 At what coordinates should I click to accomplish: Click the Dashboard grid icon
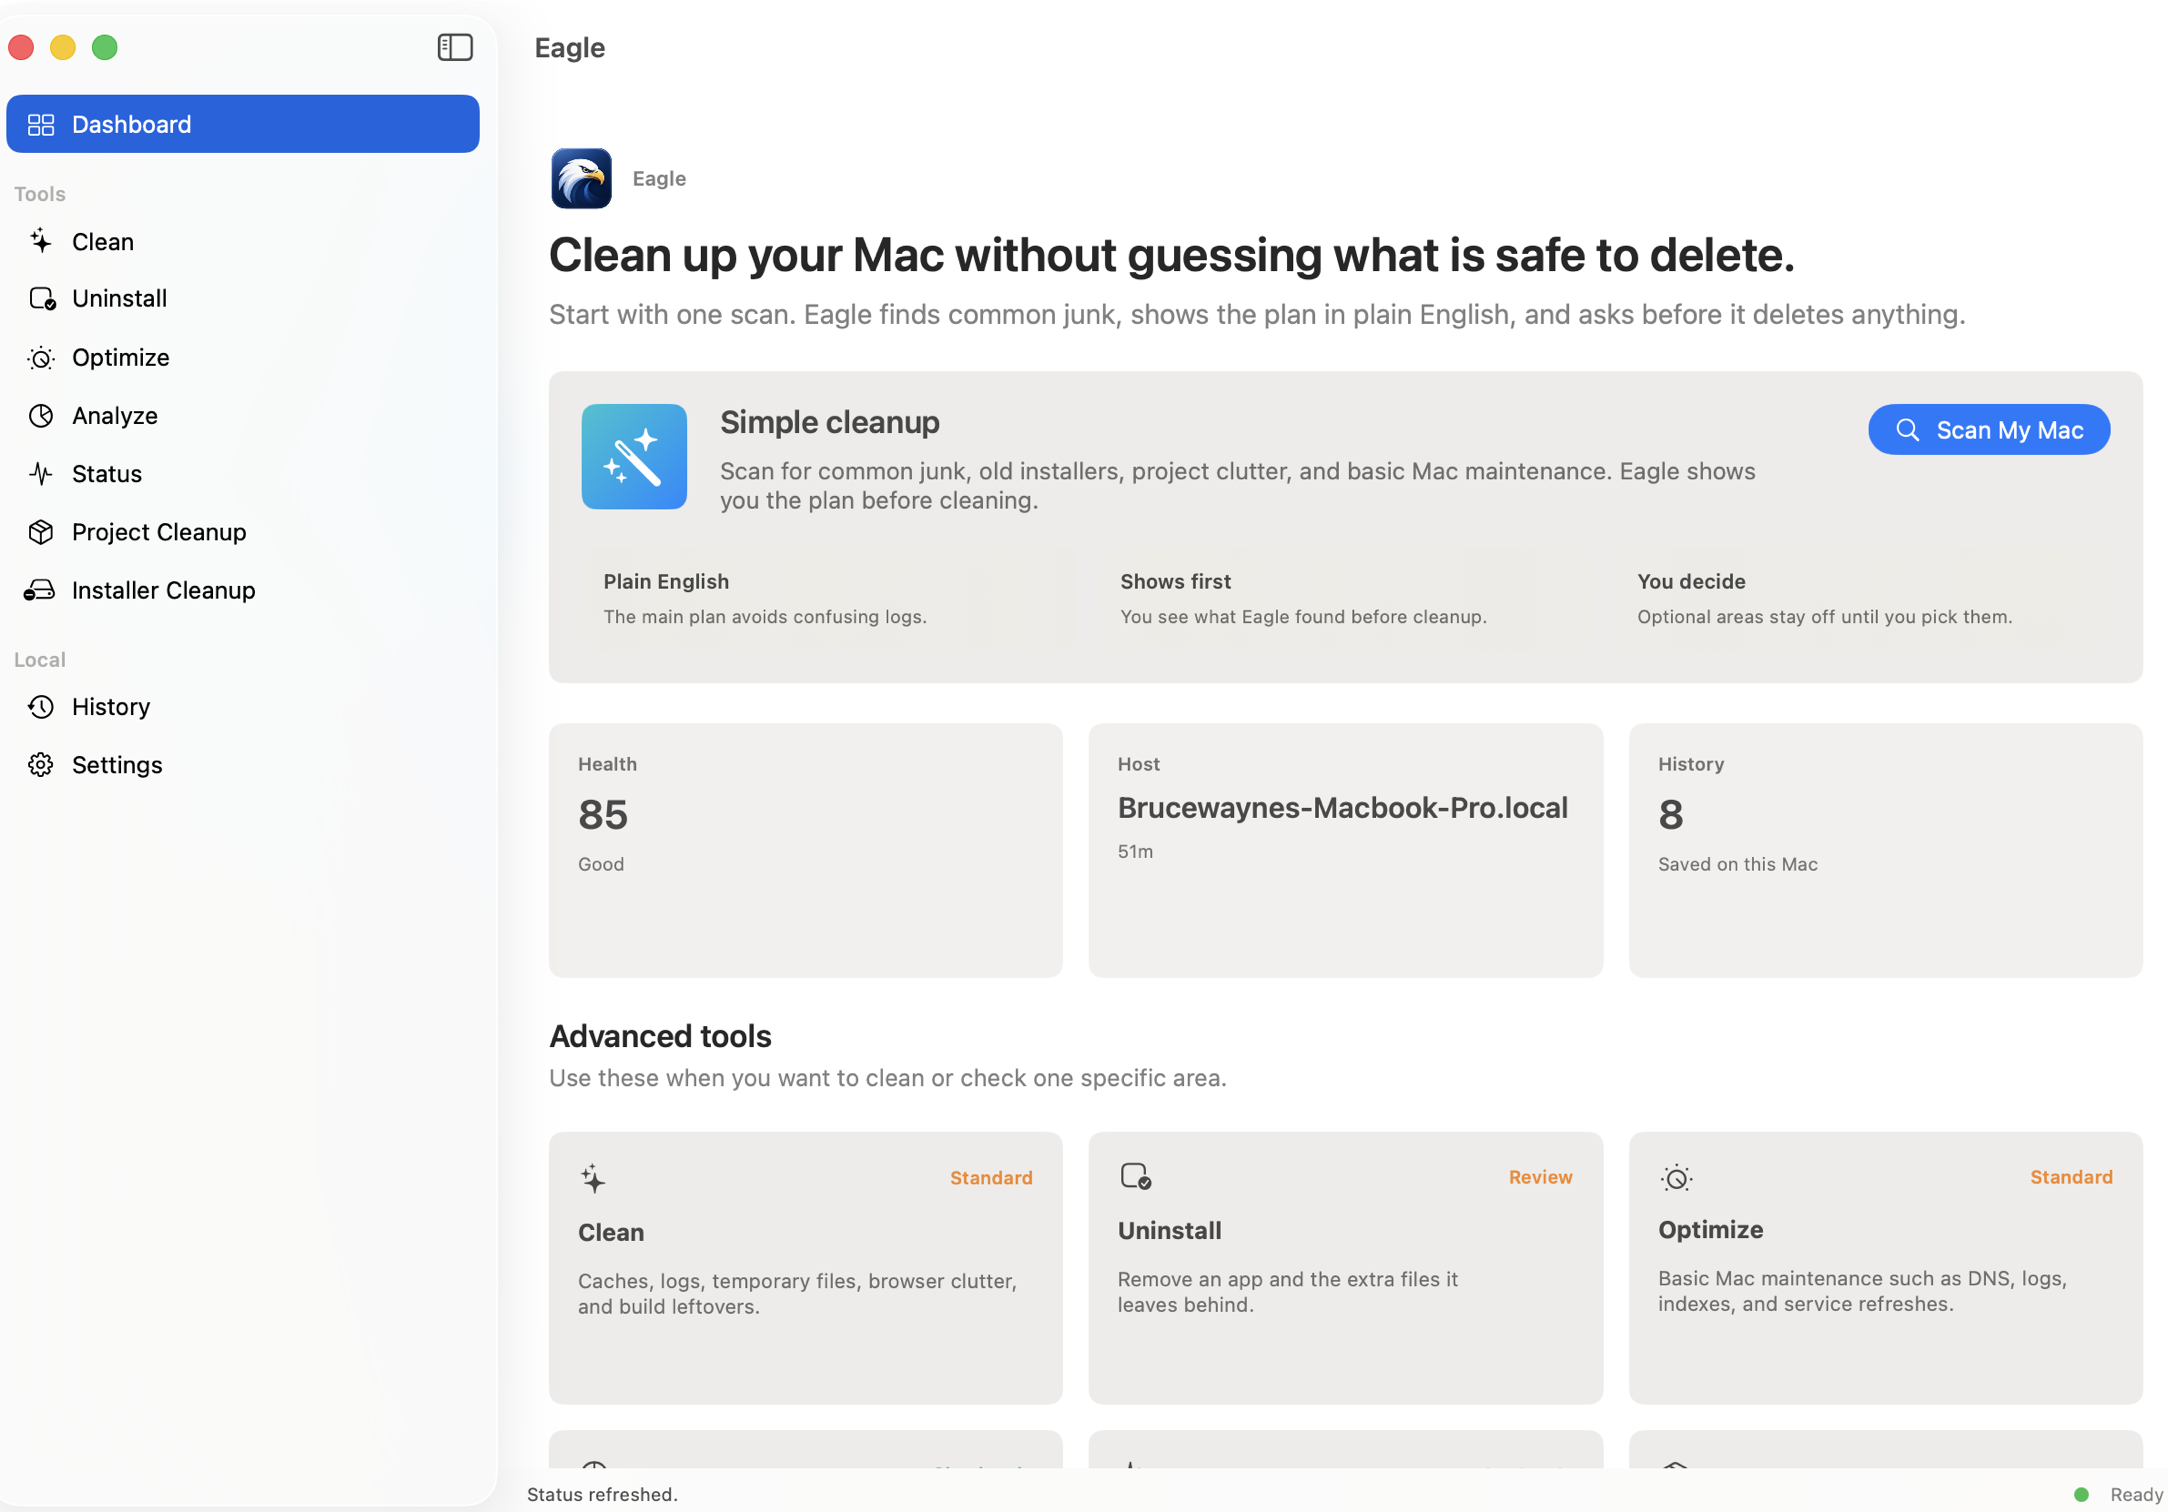pos(41,124)
